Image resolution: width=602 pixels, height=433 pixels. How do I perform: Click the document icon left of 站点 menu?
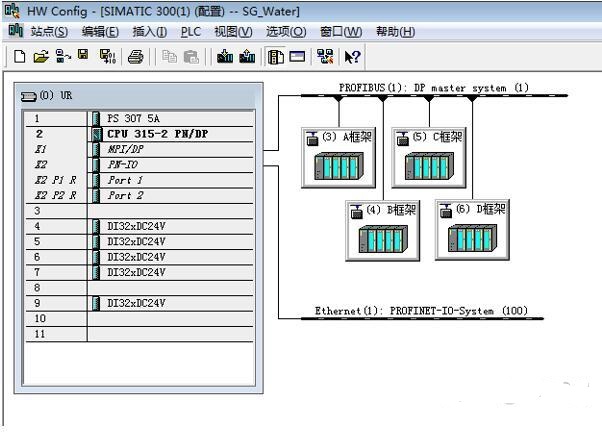[15, 30]
